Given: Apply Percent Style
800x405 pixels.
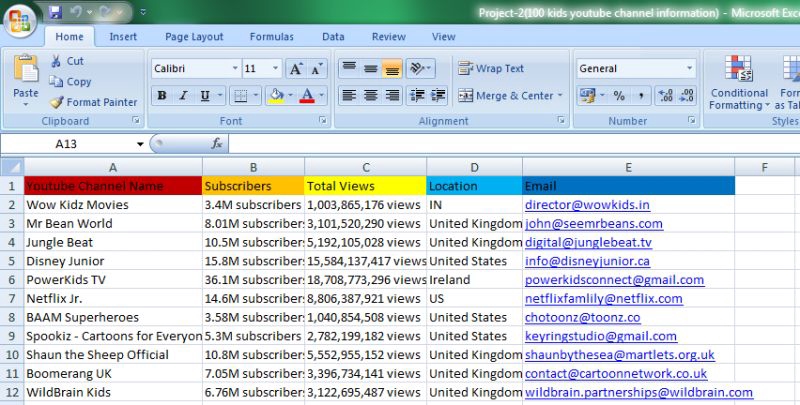Looking at the screenshot, I should tap(619, 95).
